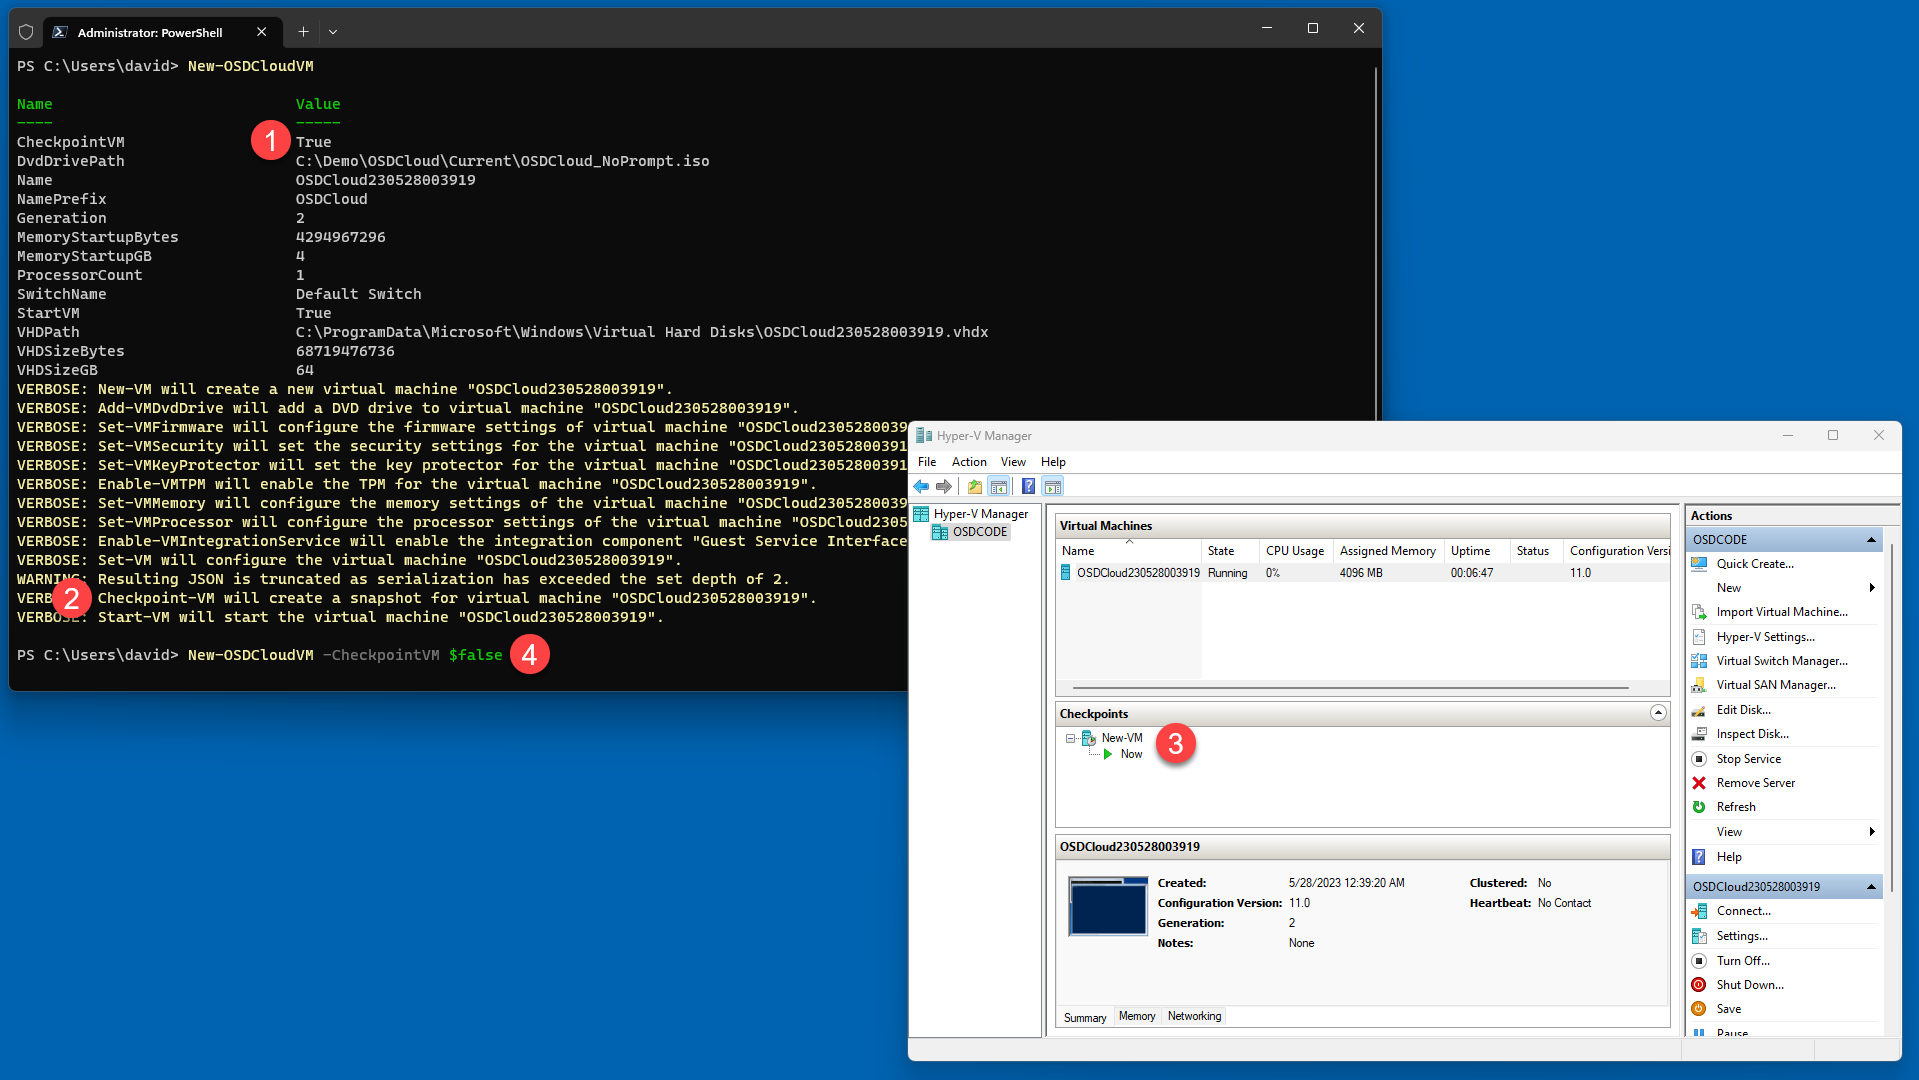Click Connect... in the Actions pane
This screenshot has width=1919, height=1080.
pos(1743,911)
